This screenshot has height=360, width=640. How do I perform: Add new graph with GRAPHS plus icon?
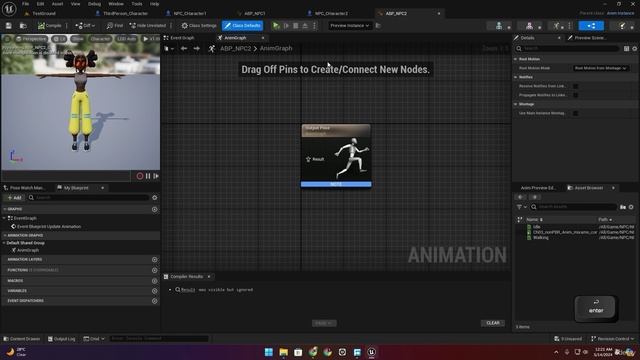(x=155, y=209)
